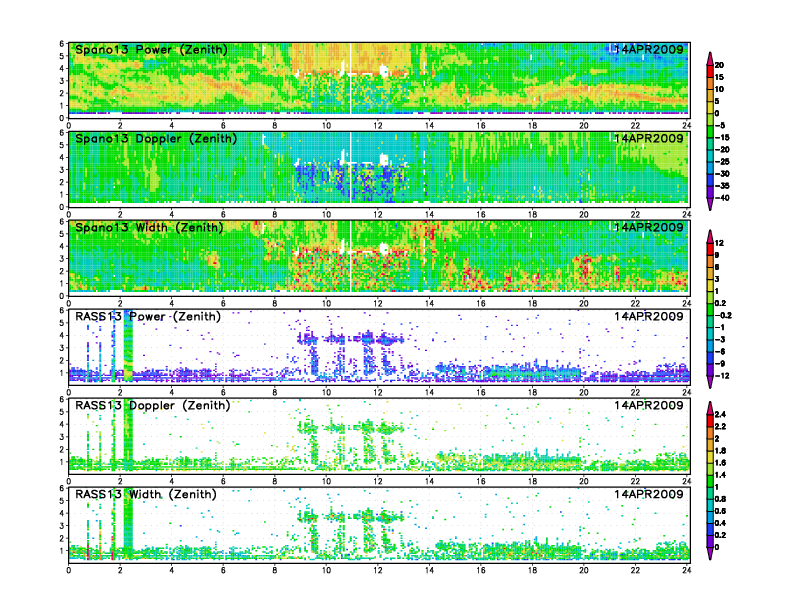The image size is (792, 612).
Task: Click the 'Spano13 Width (Zenith)' panel title
Action: (x=150, y=228)
